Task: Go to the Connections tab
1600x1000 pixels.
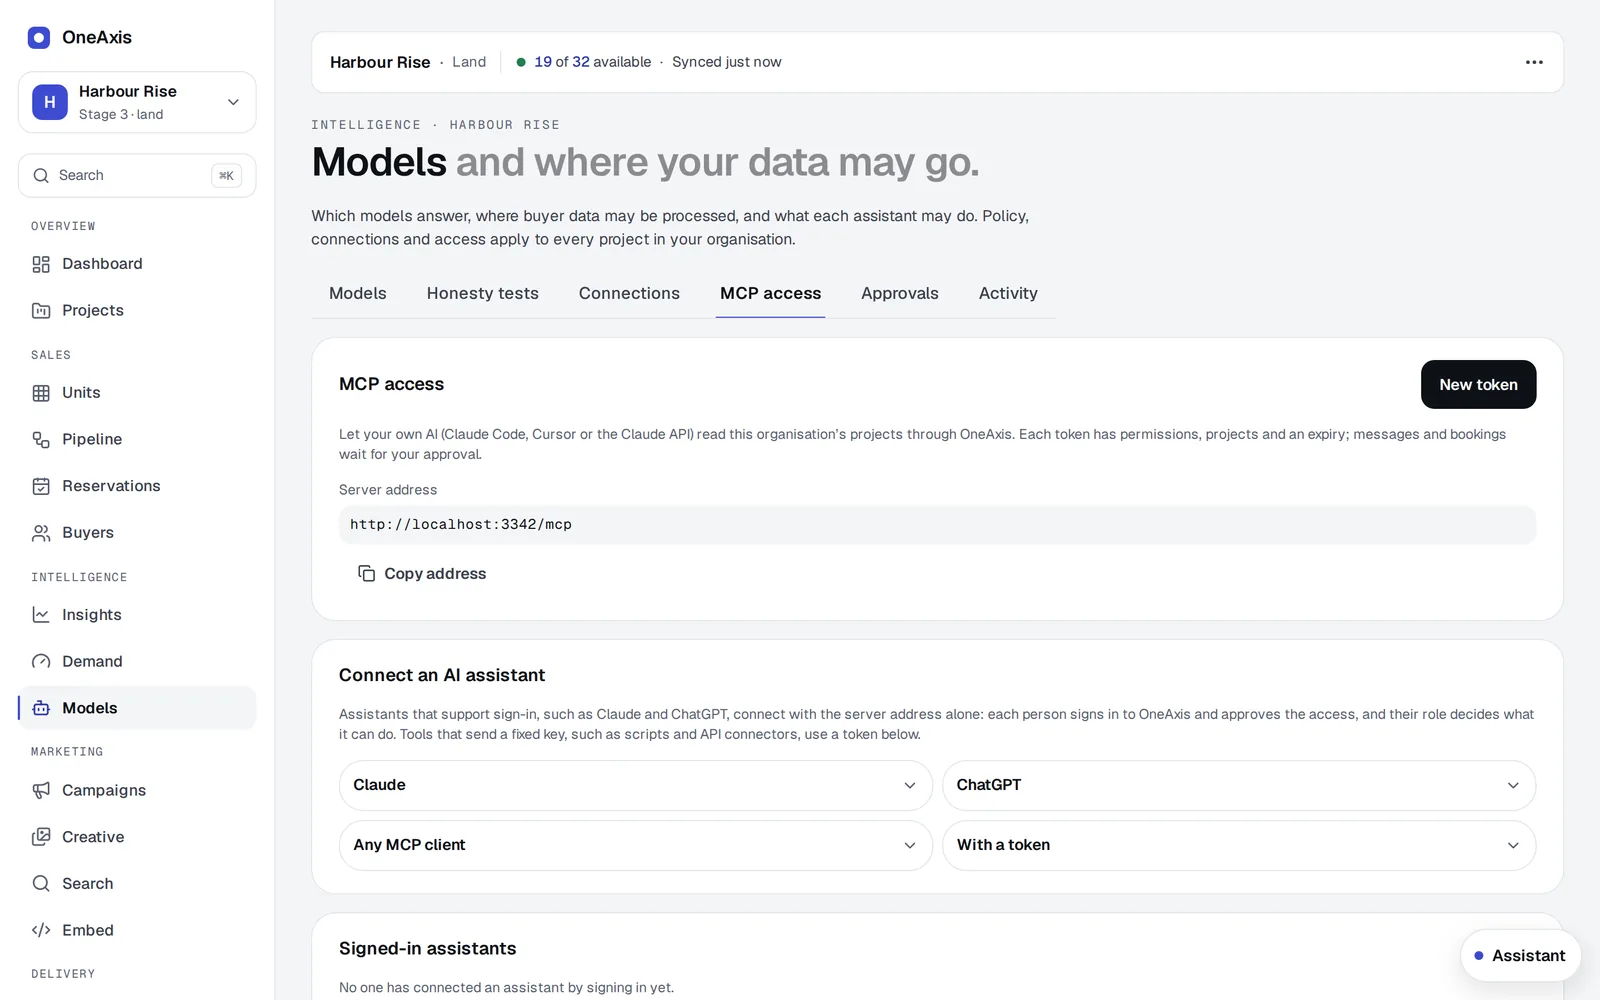Action: click(x=629, y=294)
